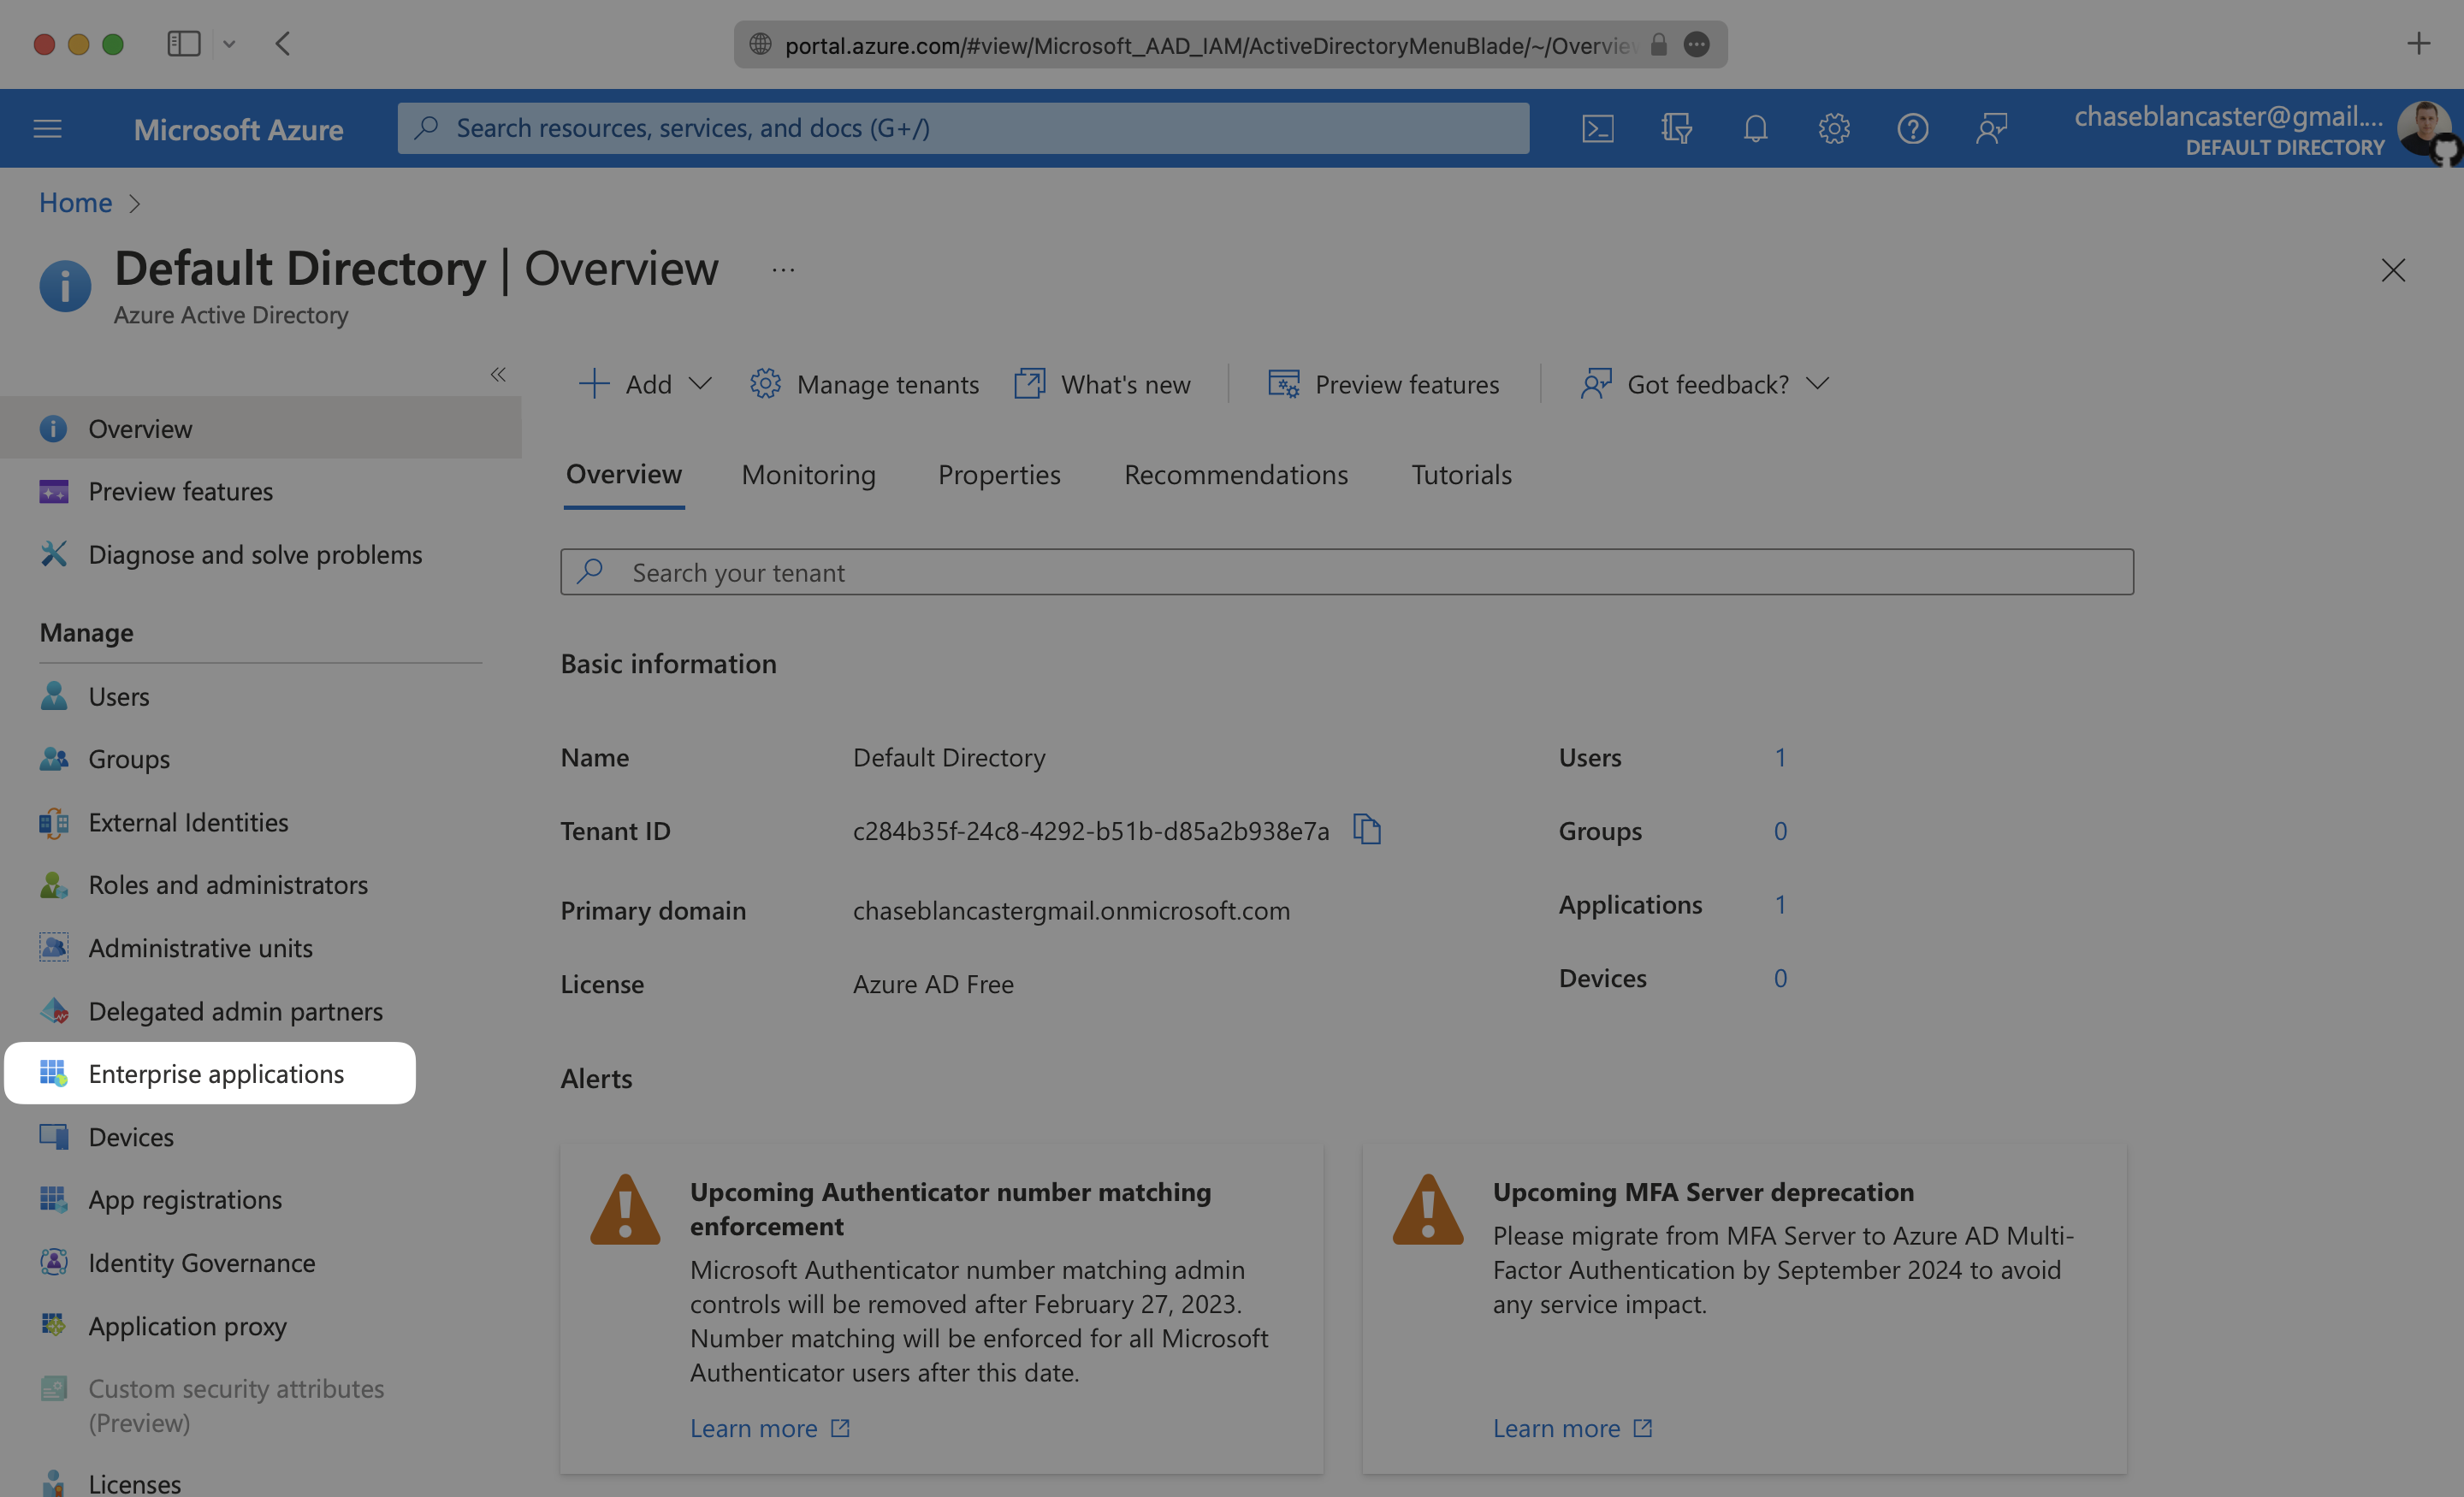Click the Search your tenant field
Image resolution: width=2464 pixels, height=1497 pixels.
[x=1346, y=572]
